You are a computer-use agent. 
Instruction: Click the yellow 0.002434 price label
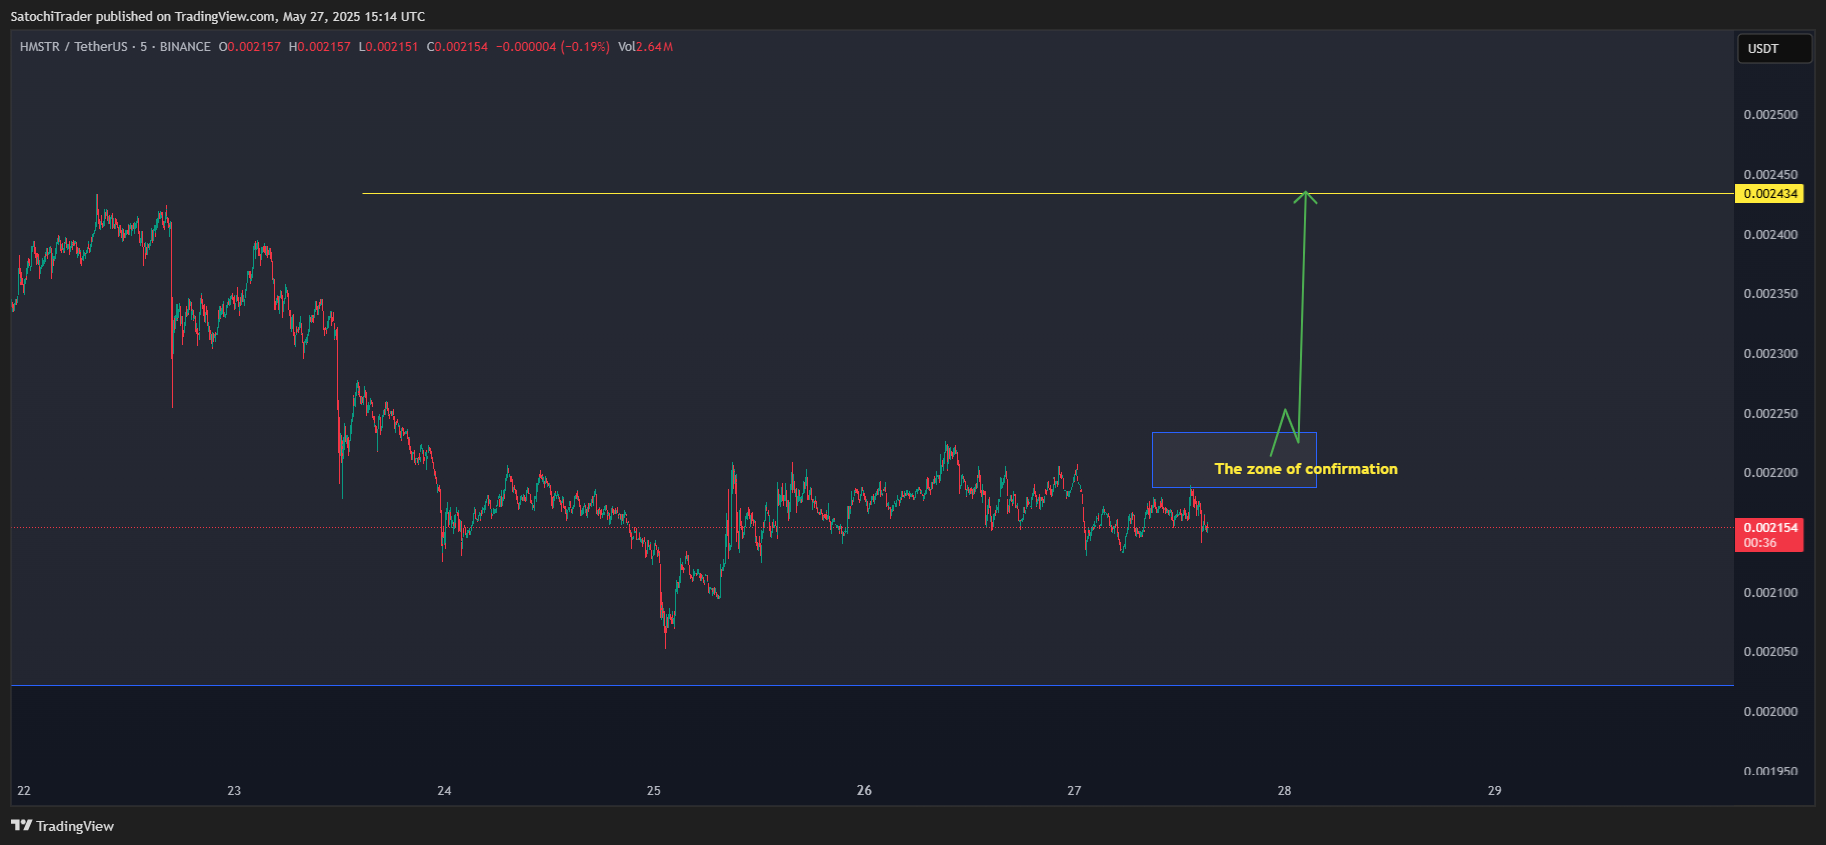pyautogui.click(x=1769, y=194)
